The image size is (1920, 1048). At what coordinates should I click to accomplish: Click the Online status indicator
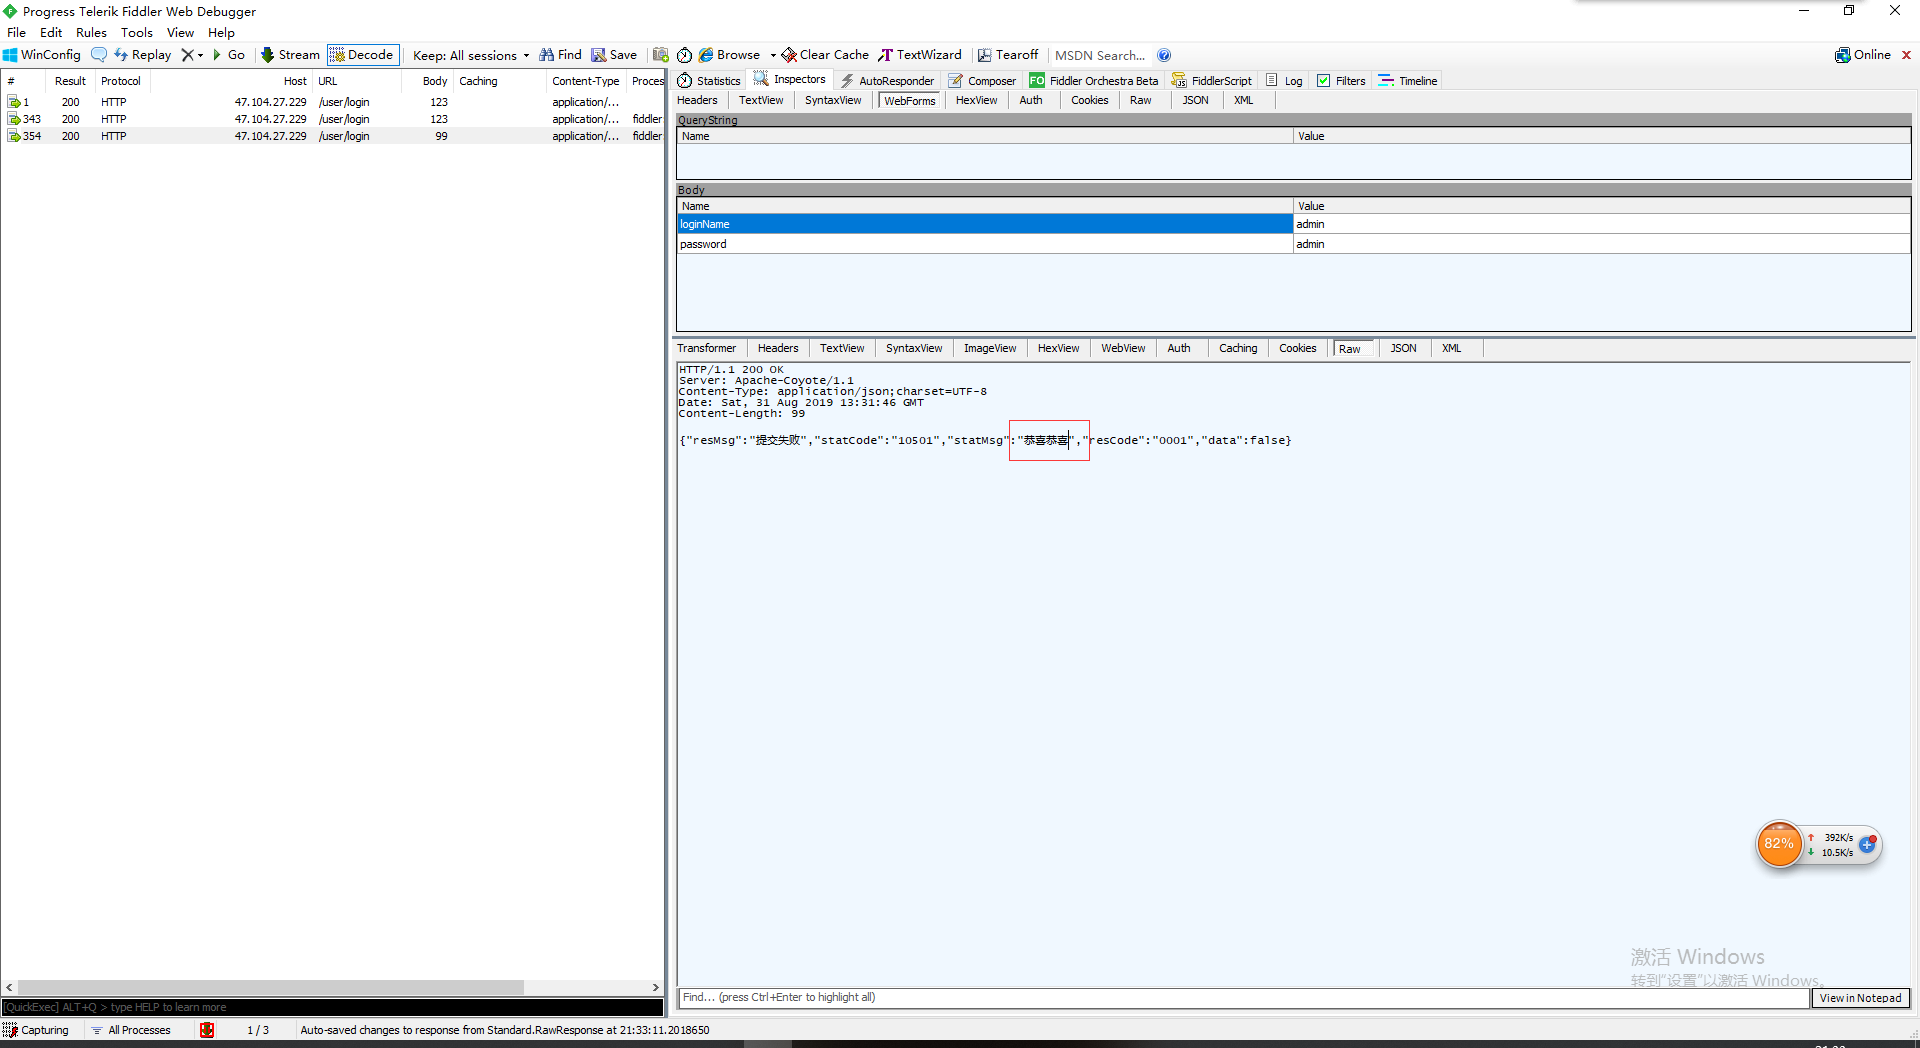pos(1863,55)
